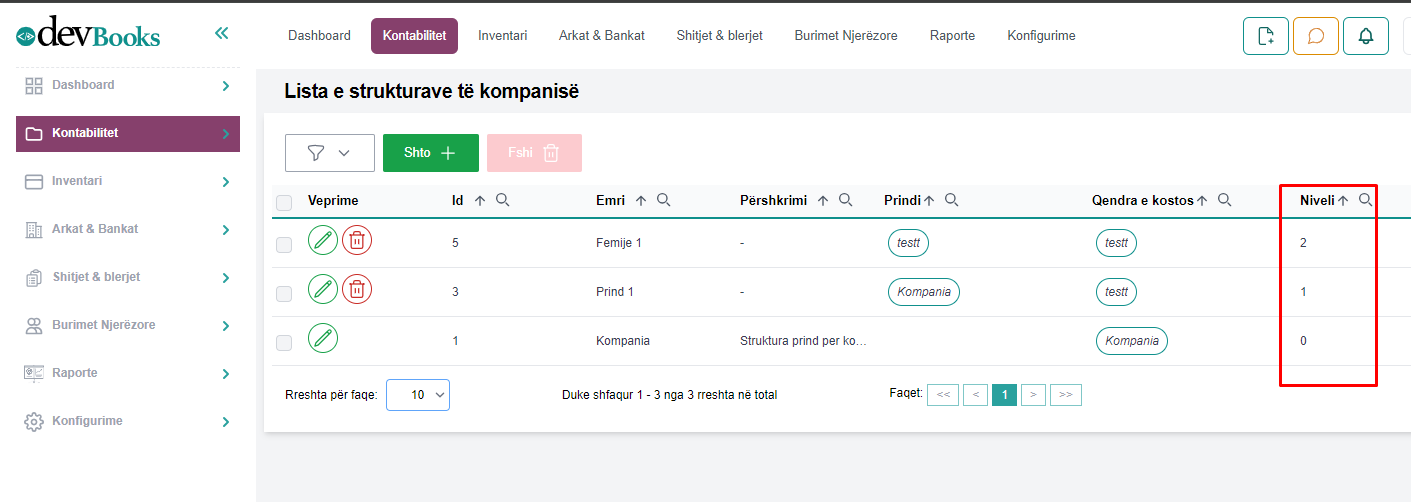This screenshot has height=502, width=1411.
Task: Select the Femije 1 row checkbox
Action: [x=284, y=244]
